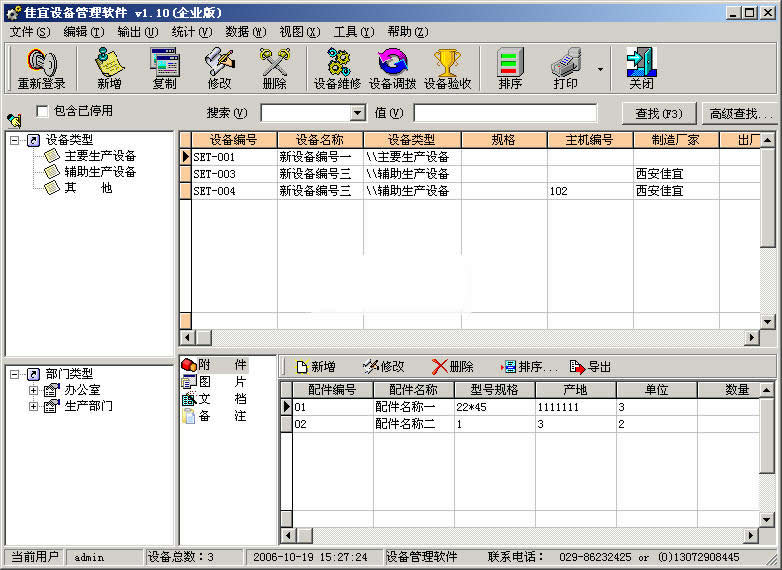Select the SET-001 equipment row

tap(470, 157)
